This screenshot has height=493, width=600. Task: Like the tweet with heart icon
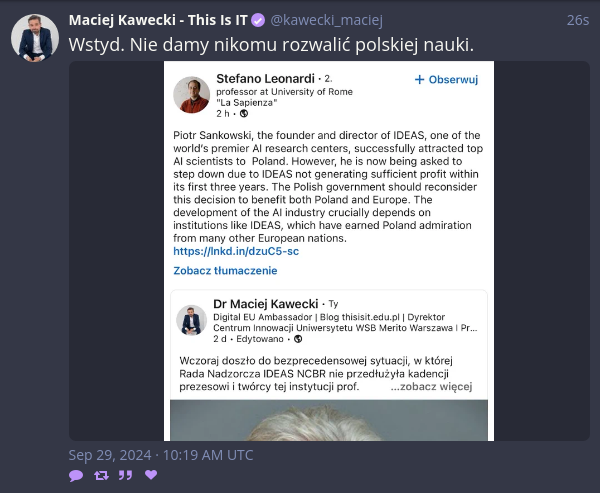(151, 475)
